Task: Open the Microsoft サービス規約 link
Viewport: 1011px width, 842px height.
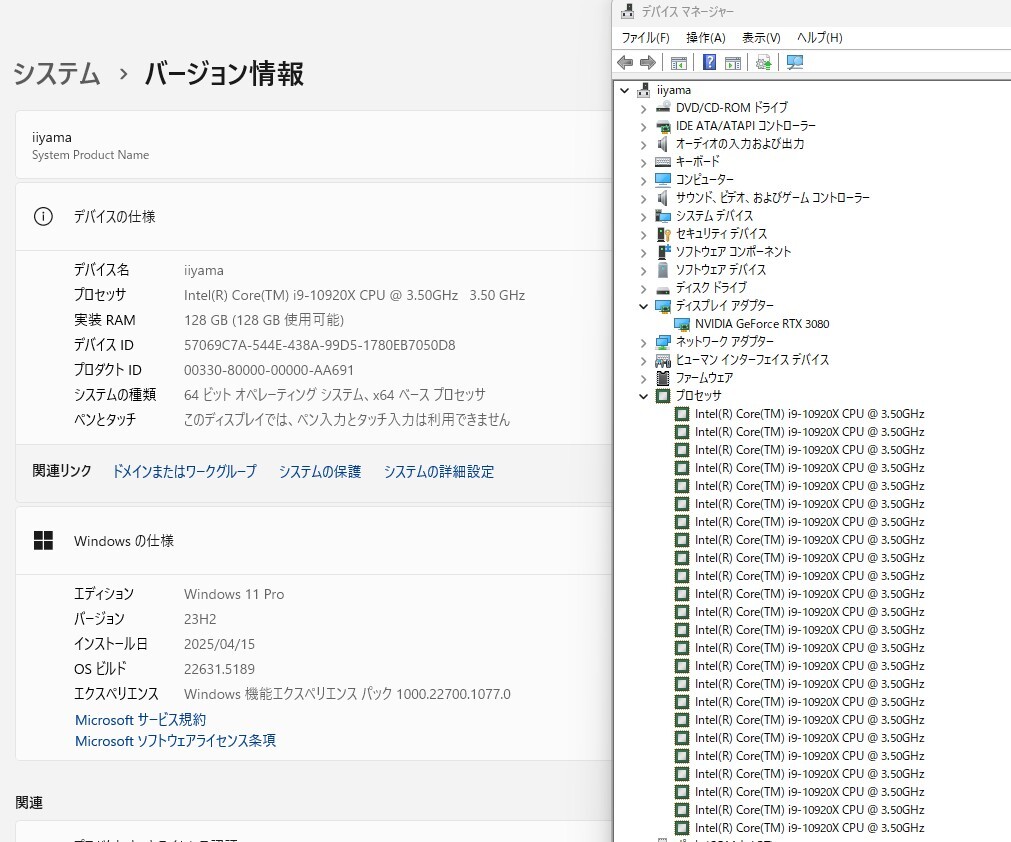Action: tap(141, 720)
